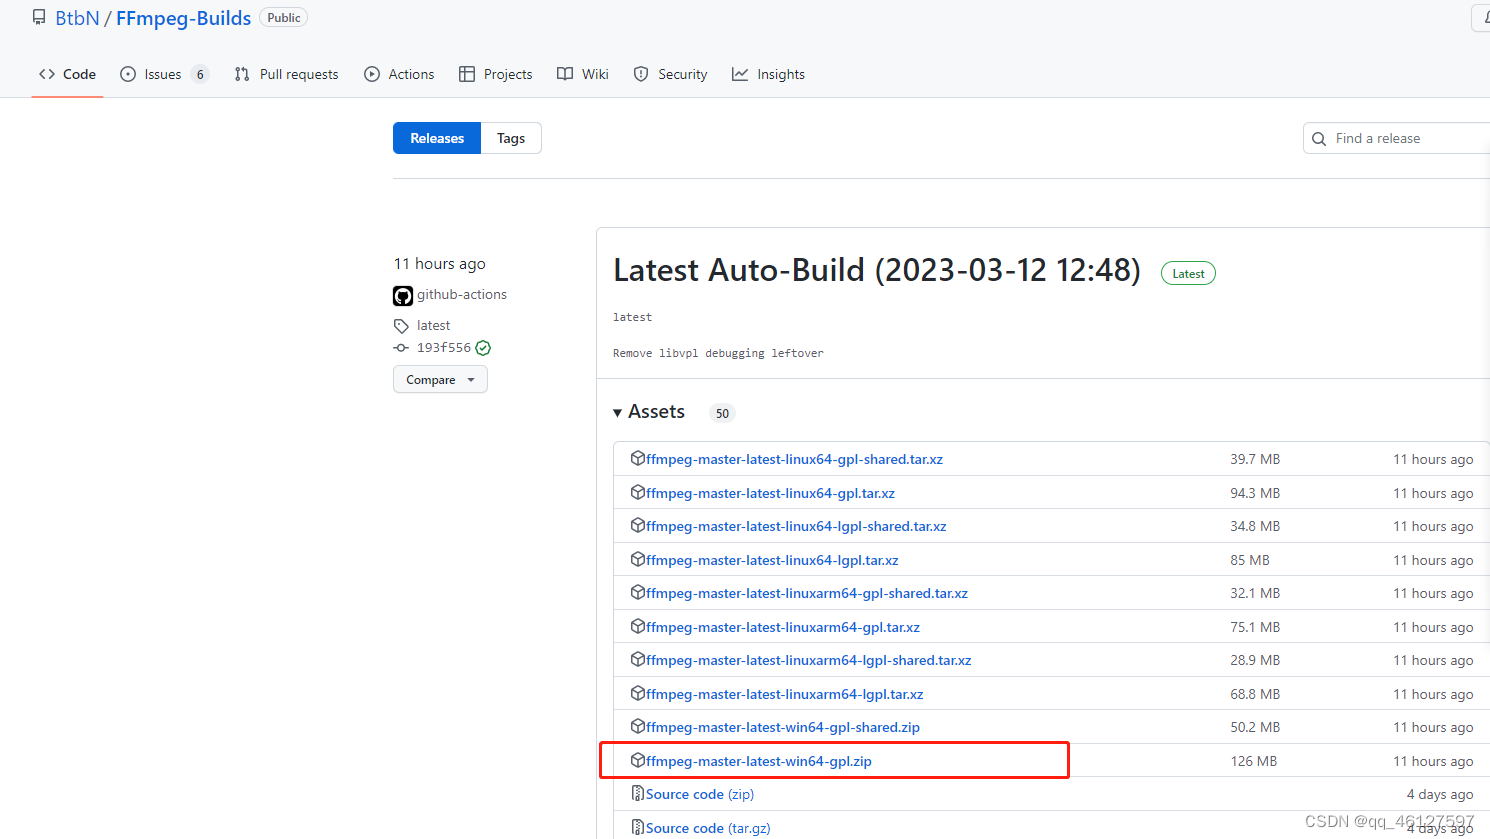
Task: Download ffmpeg-master-latest-linux64-lgpl.tar.xz
Action: (x=772, y=560)
